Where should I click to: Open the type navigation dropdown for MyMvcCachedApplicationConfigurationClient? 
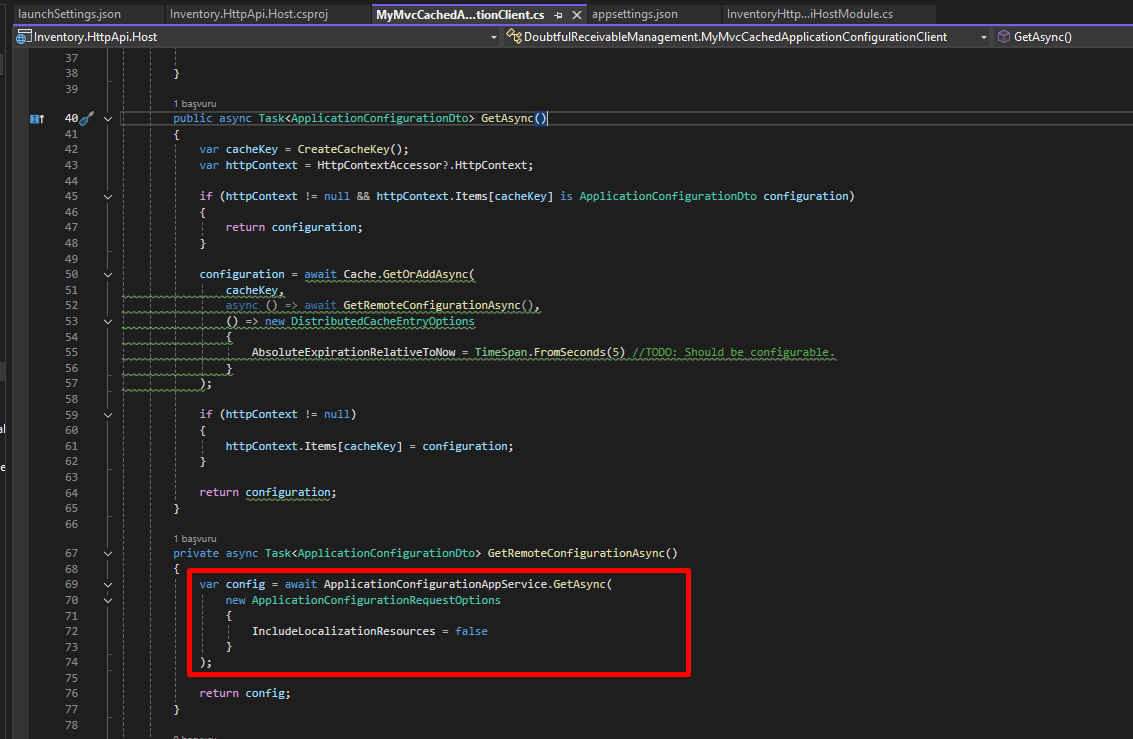[x=983, y=37]
